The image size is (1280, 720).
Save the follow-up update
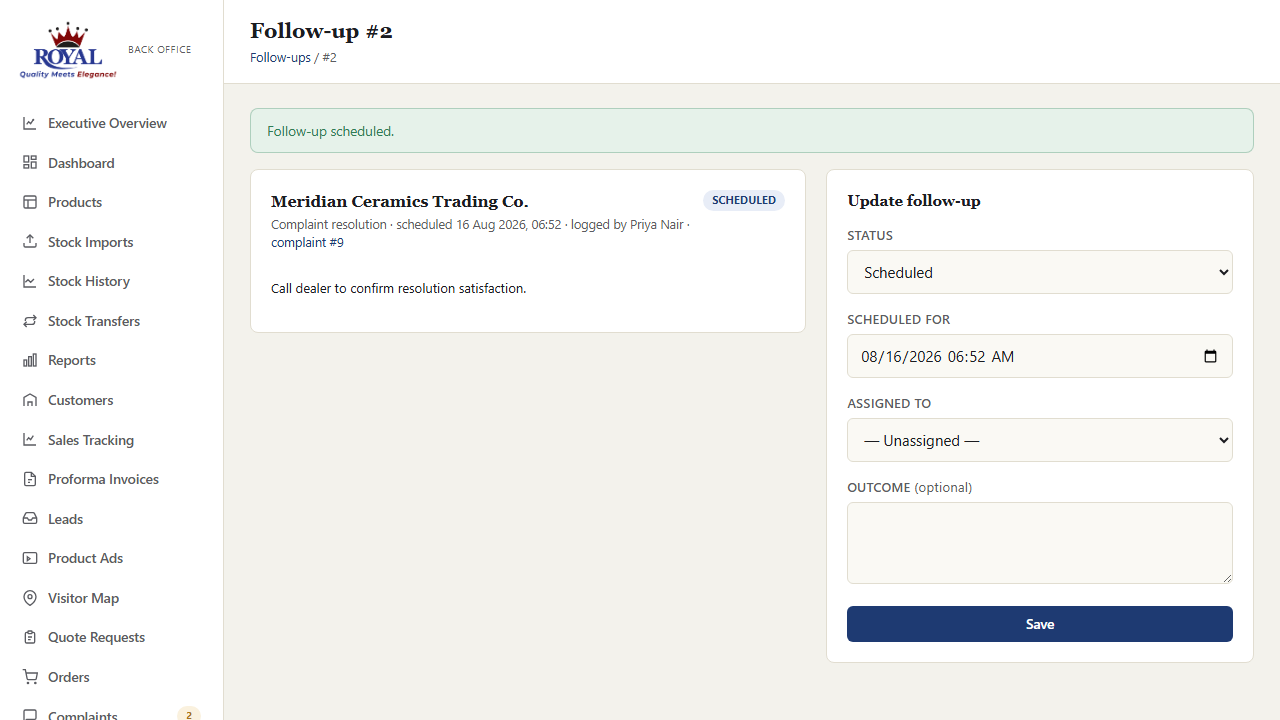coord(1040,624)
